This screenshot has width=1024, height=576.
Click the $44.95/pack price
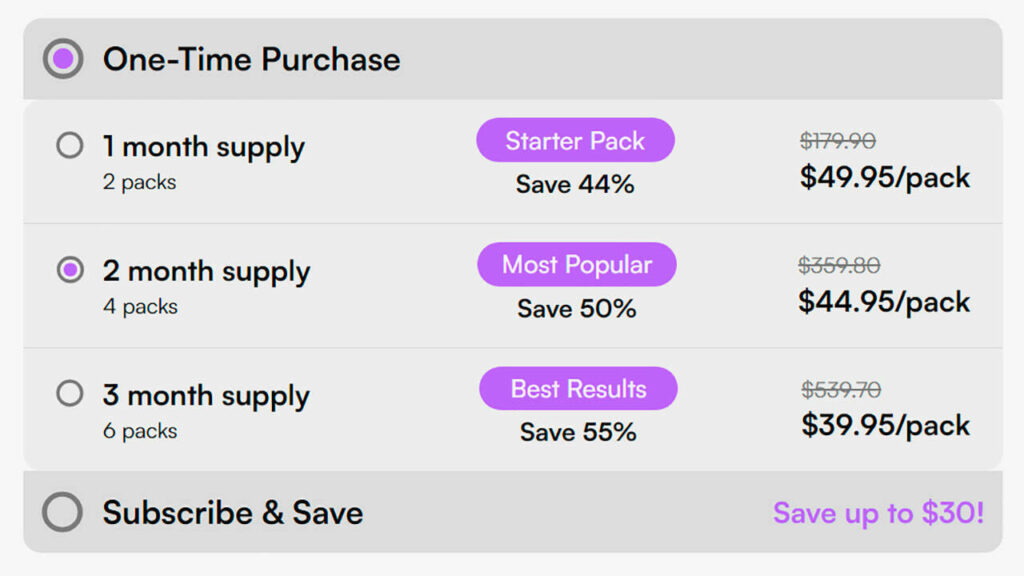coord(884,302)
